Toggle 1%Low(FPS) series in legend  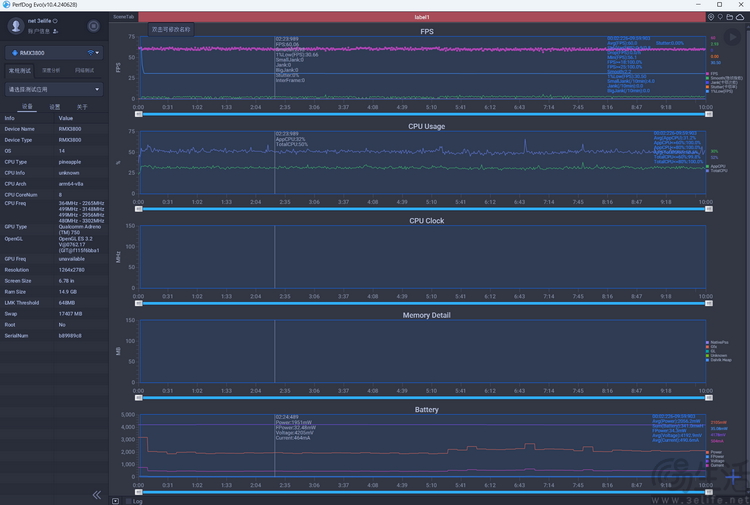pyautogui.click(x=719, y=91)
